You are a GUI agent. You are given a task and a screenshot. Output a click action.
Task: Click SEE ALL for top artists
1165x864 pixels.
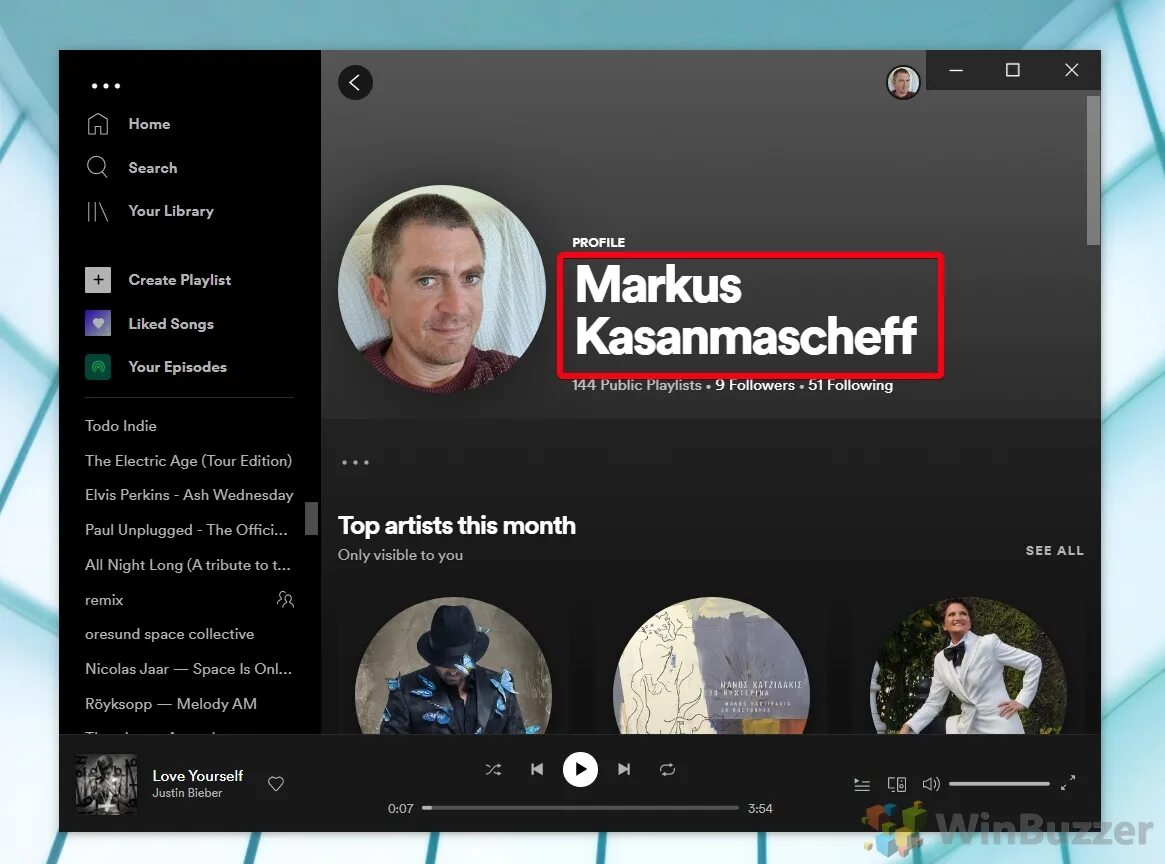click(1054, 550)
